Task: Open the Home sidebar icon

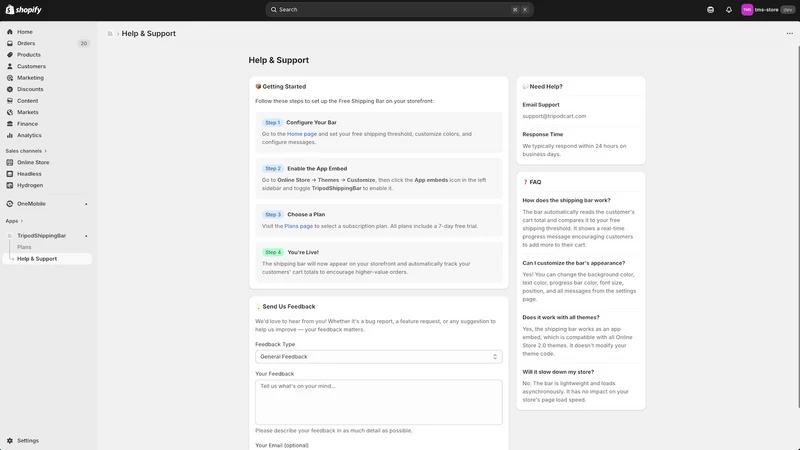Action: [10, 32]
